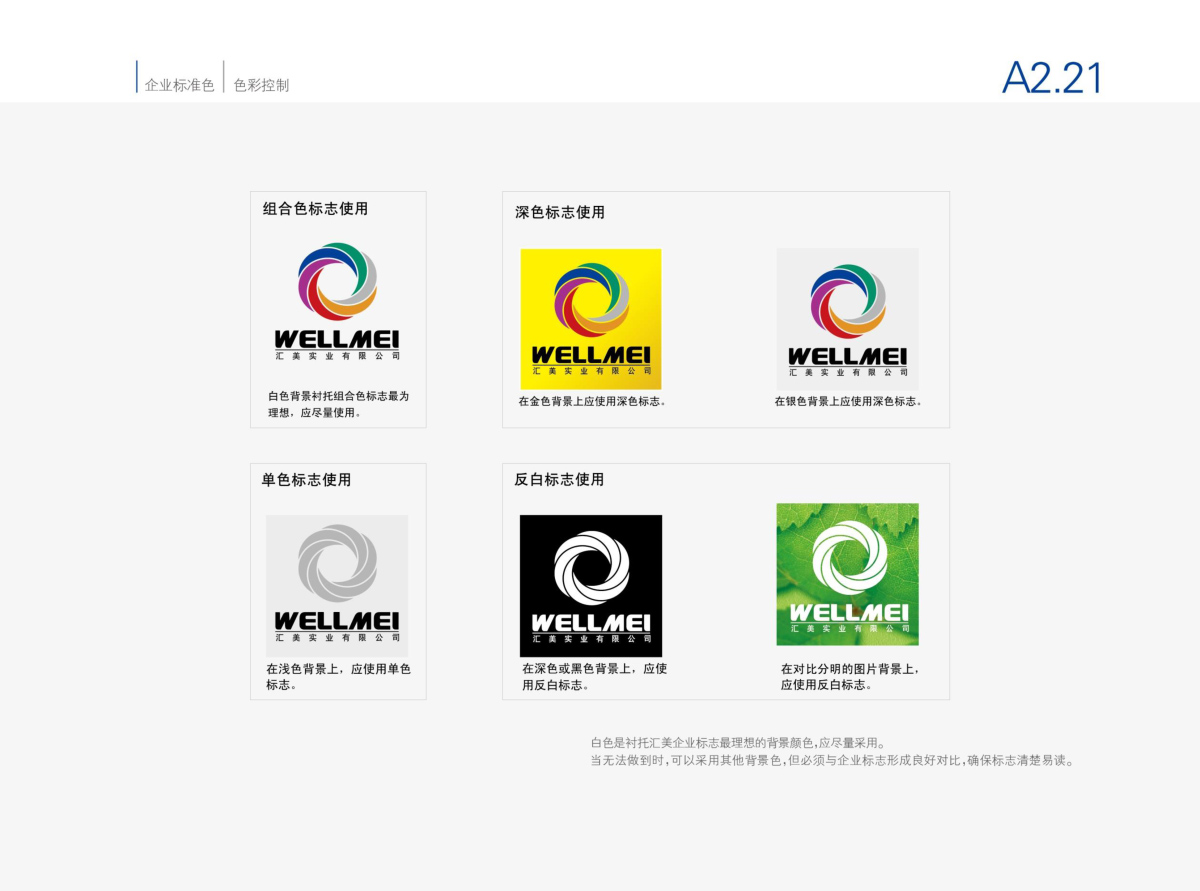Click the WELLMEI wordmark on the gold background
The width and height of the screenshot is (1200, 891).
click(591, 355)
